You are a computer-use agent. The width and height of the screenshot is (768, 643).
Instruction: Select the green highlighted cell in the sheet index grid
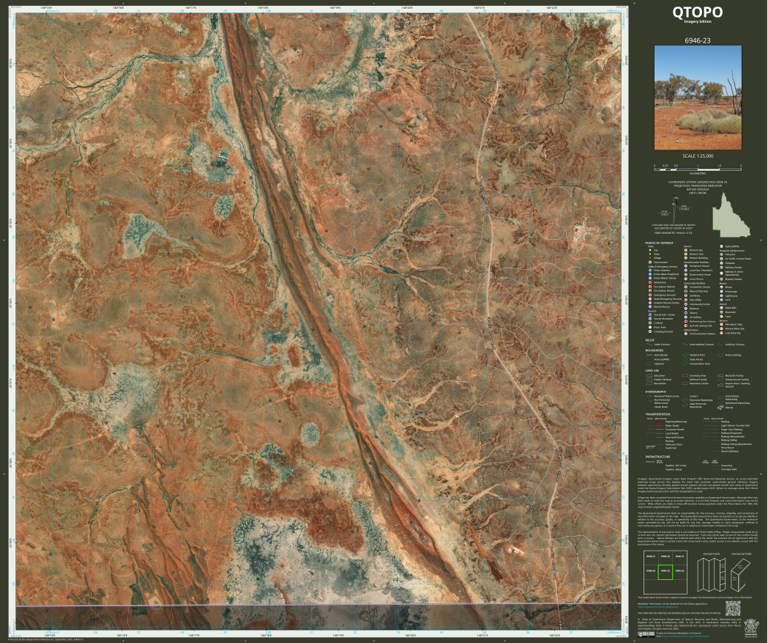pyautogui.click(x=665, y=571)
